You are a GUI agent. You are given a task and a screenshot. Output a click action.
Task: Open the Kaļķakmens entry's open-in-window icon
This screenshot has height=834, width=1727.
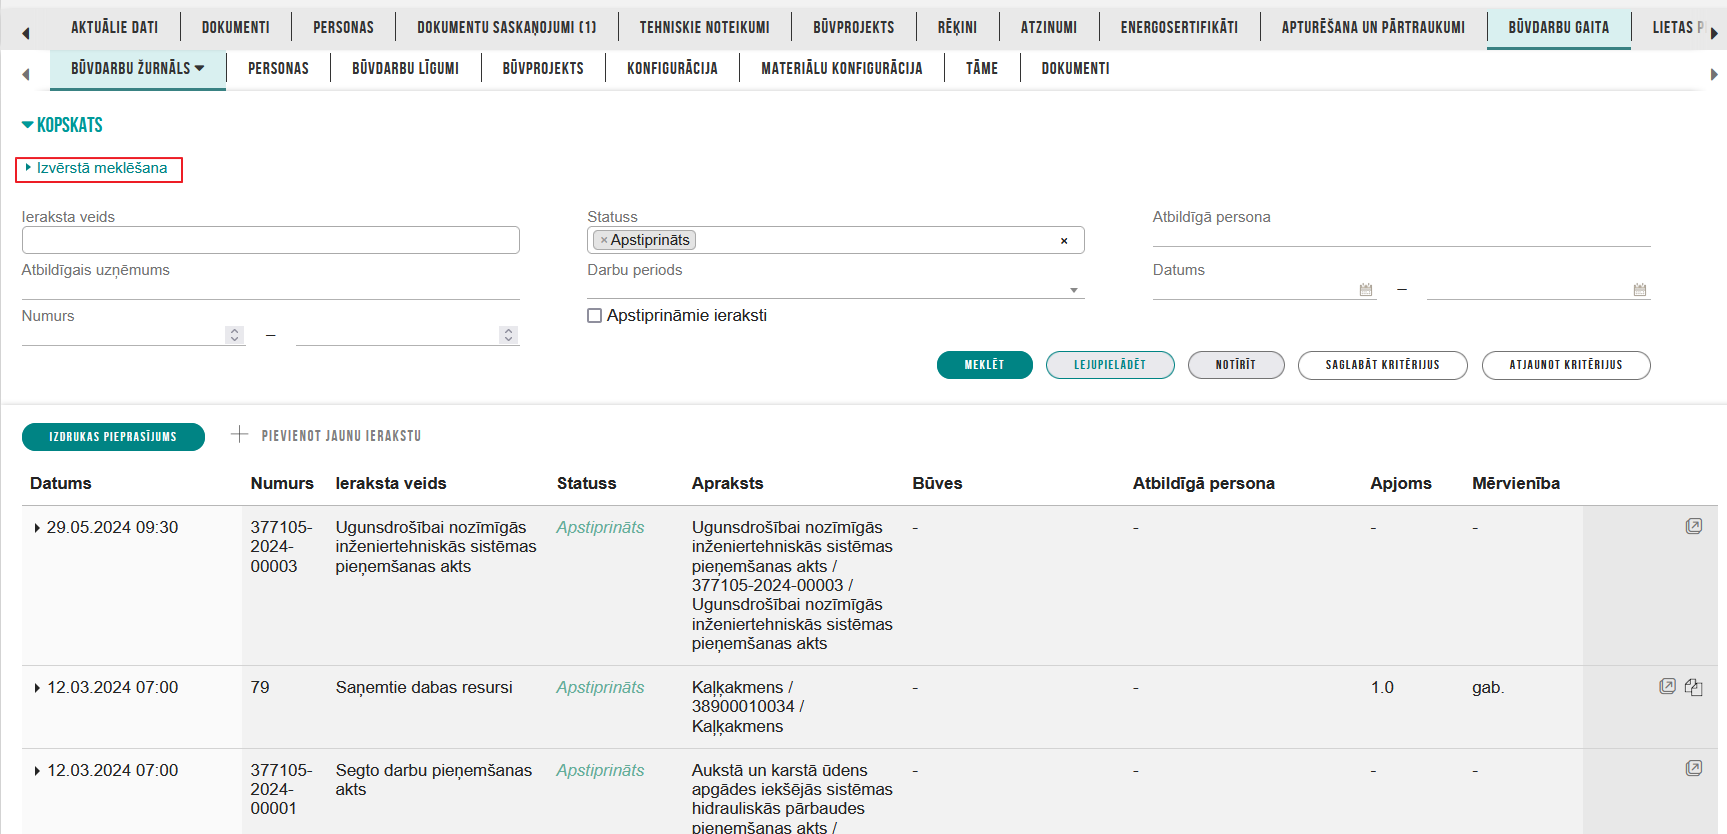[1667, 686]
